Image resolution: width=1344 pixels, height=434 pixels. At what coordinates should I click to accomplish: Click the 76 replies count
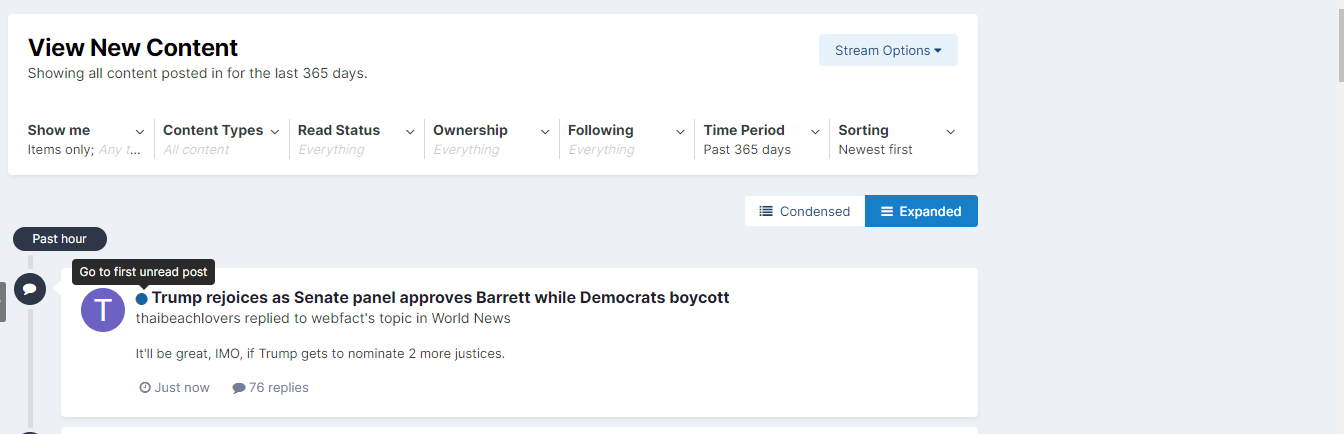click(x=271, y=387)
